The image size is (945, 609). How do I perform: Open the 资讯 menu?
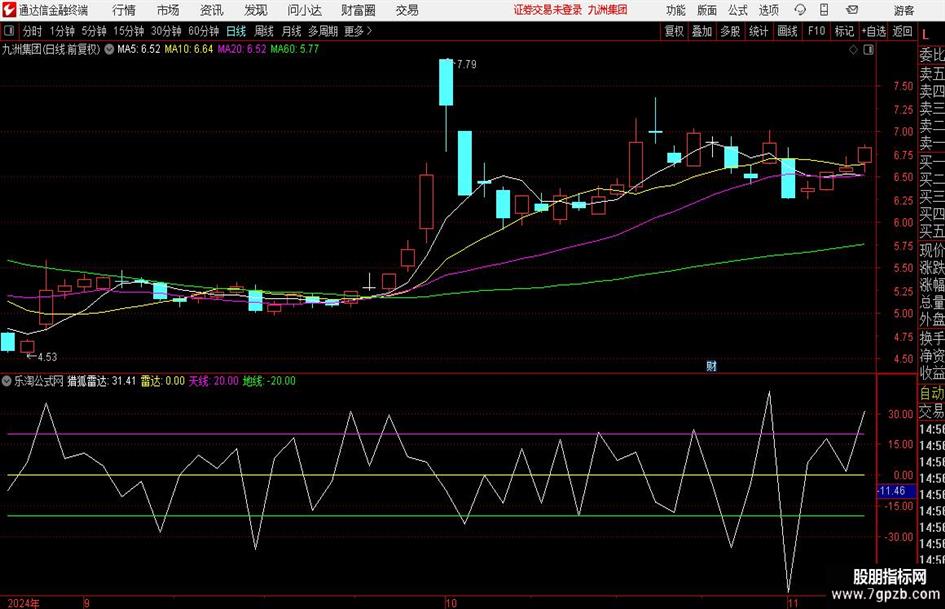(212, 10)
